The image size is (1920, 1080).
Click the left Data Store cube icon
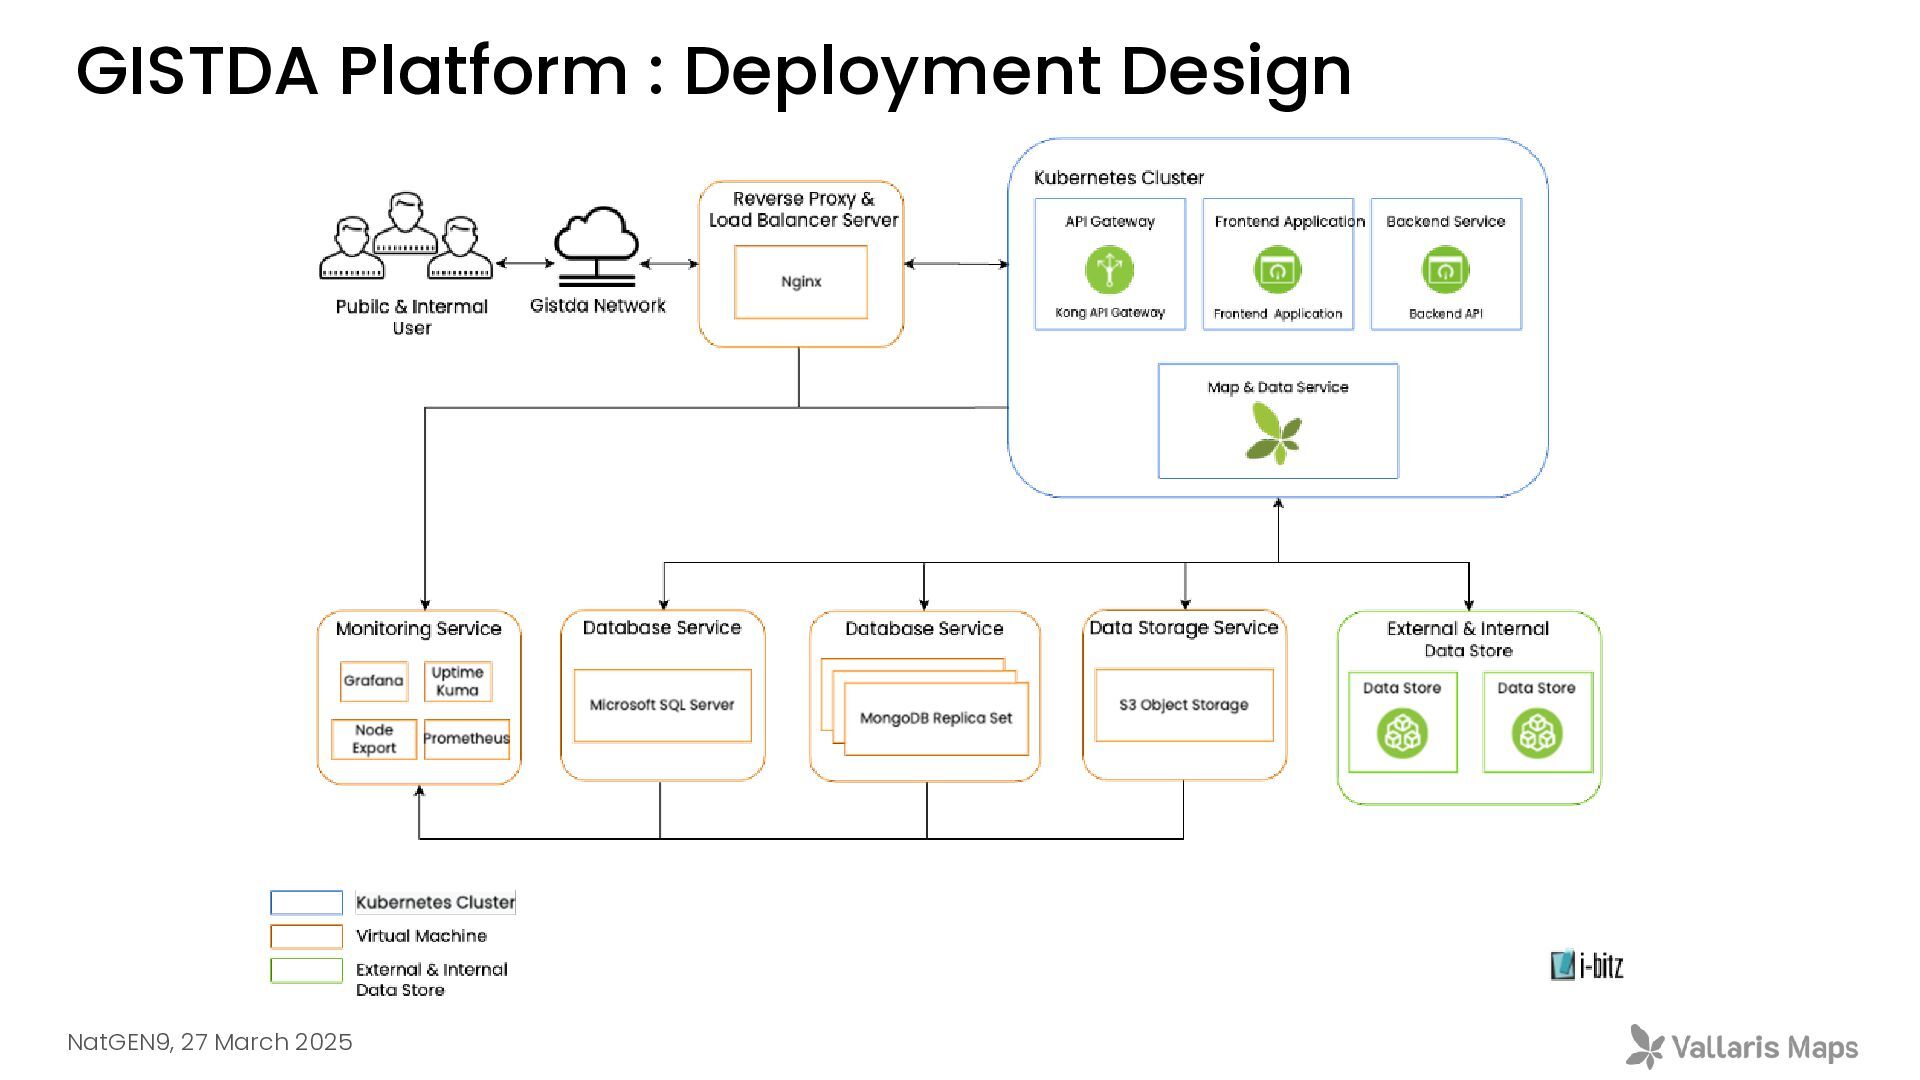coord(1402,734)
